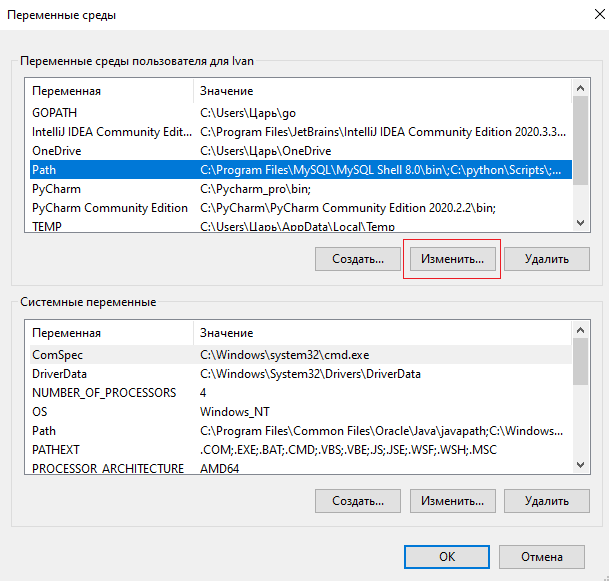This screenshot has width=609, height=581.
Task: Click up arrow of system variables scrollbar
Action: tap(581, 330)
